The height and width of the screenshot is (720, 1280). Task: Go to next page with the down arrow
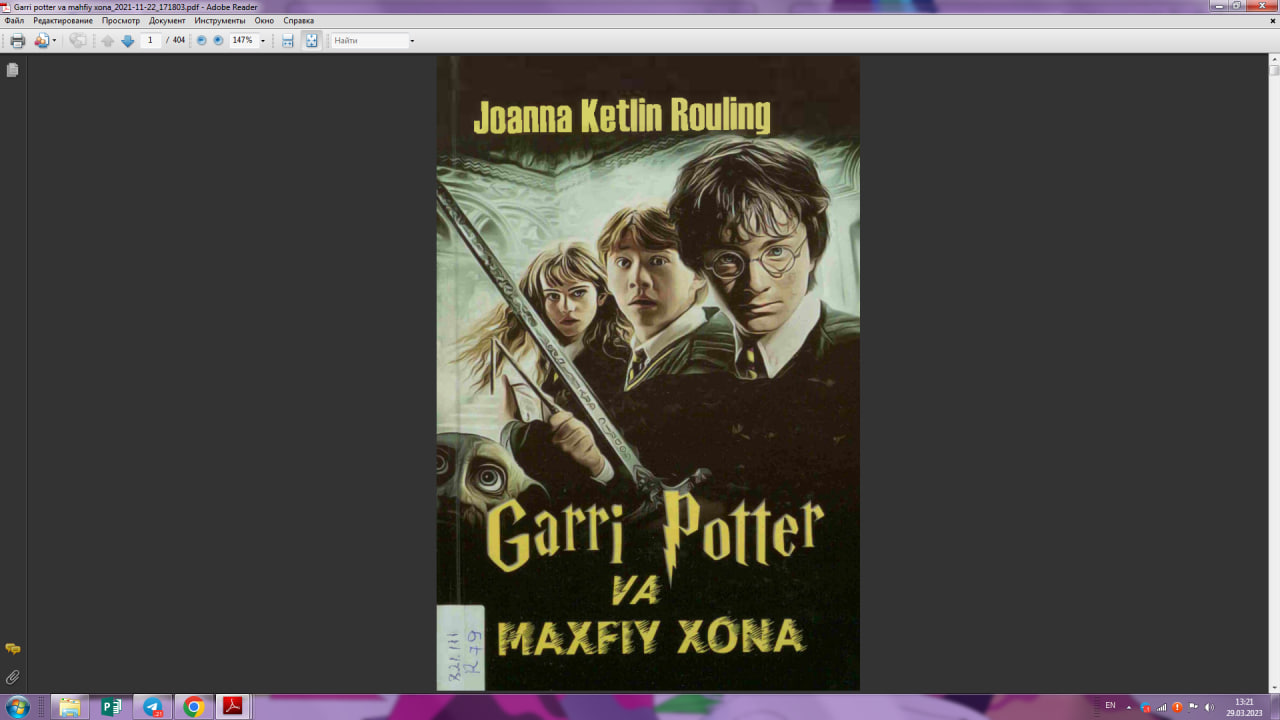pos(127,40)
